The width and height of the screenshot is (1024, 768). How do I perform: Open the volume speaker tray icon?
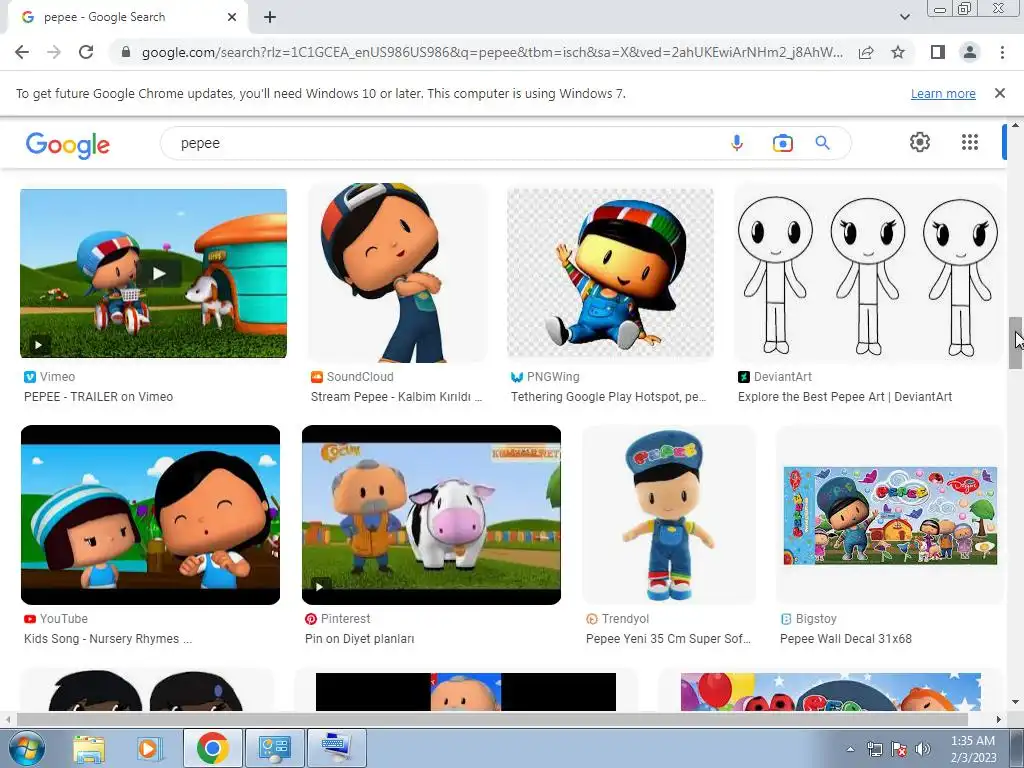[x=922, y=749]
